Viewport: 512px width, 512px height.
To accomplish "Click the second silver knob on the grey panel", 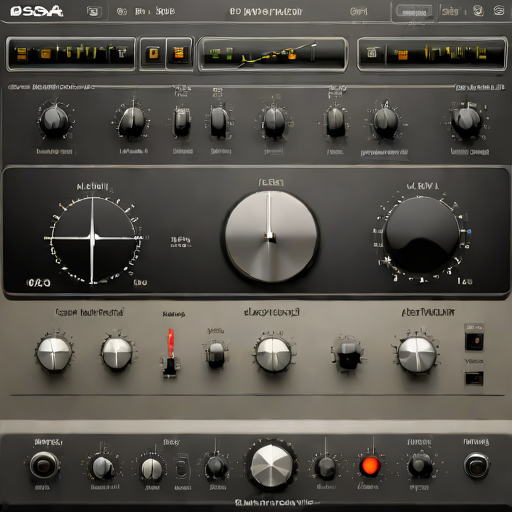I will (x=117, y=353).
